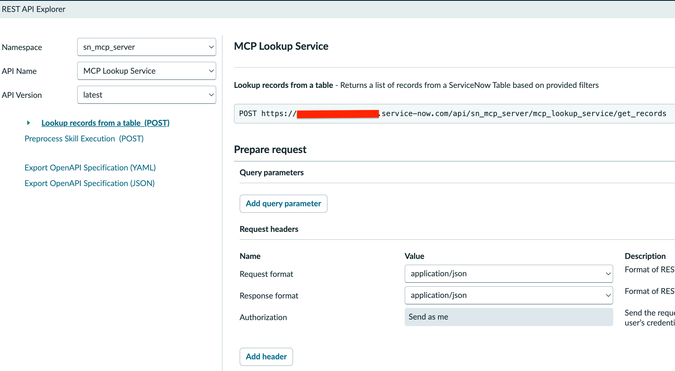Open the Response format dropdown
This screenshot has width=675, height=371.
click(508, 295)
